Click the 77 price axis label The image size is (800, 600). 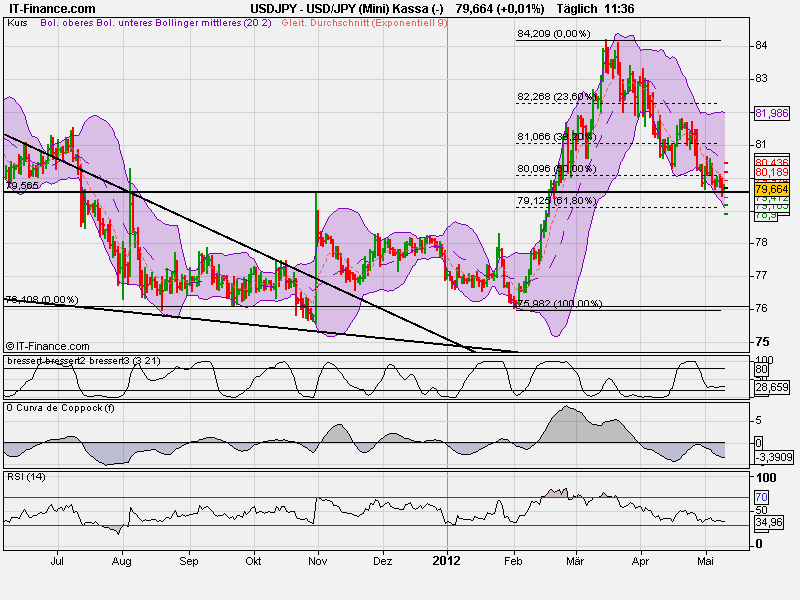(x=761, y=276)
